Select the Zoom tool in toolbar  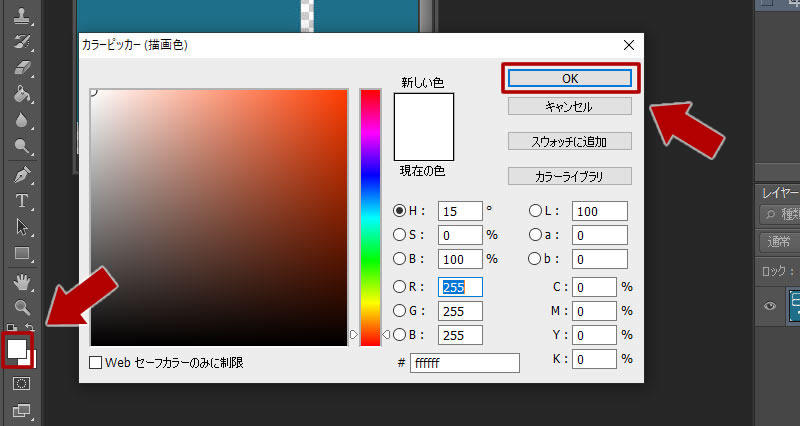point(21,307)
